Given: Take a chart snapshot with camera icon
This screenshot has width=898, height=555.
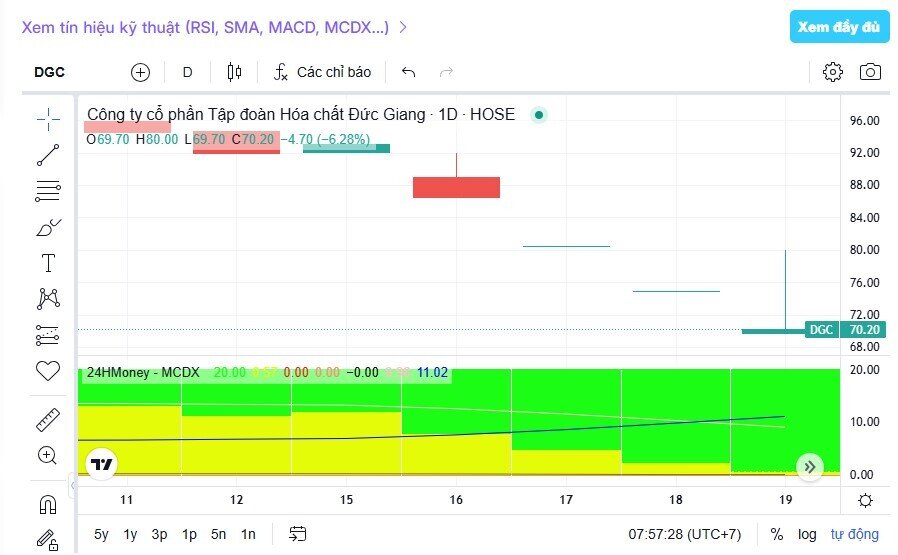Looking at the screenshot, I should [870, 72].
